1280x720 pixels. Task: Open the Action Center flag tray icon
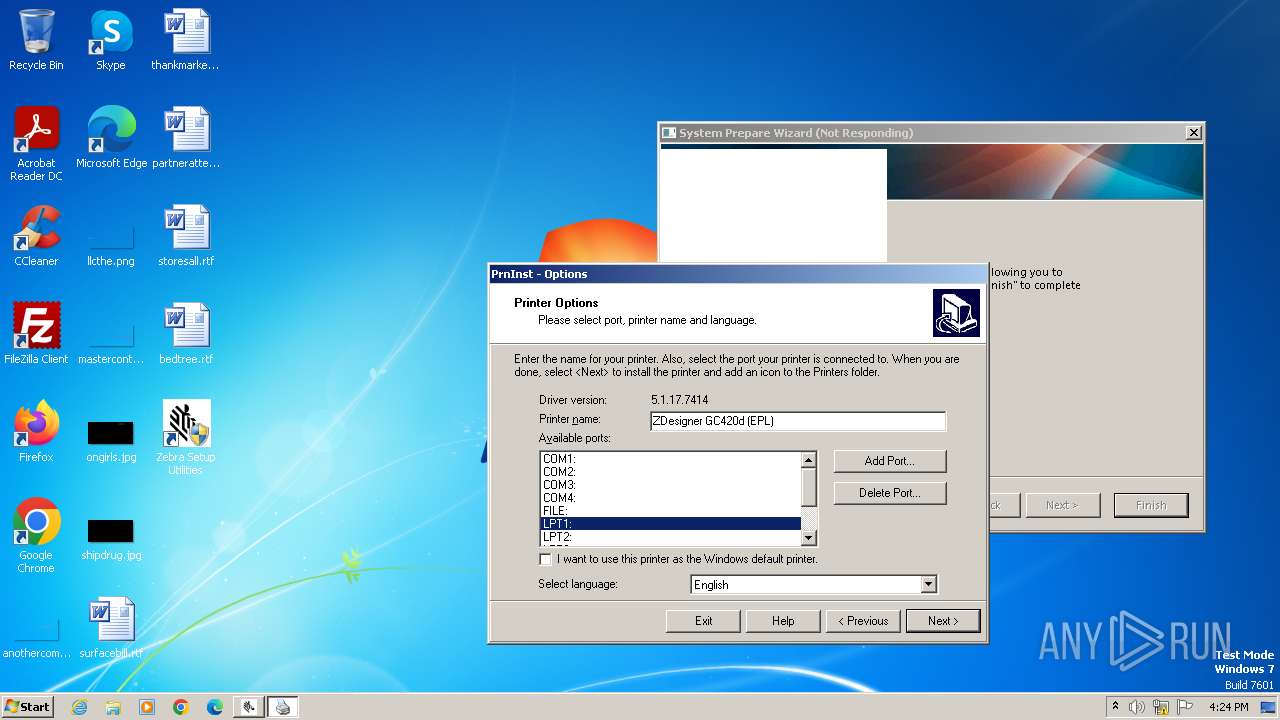tap(1185, 707)
